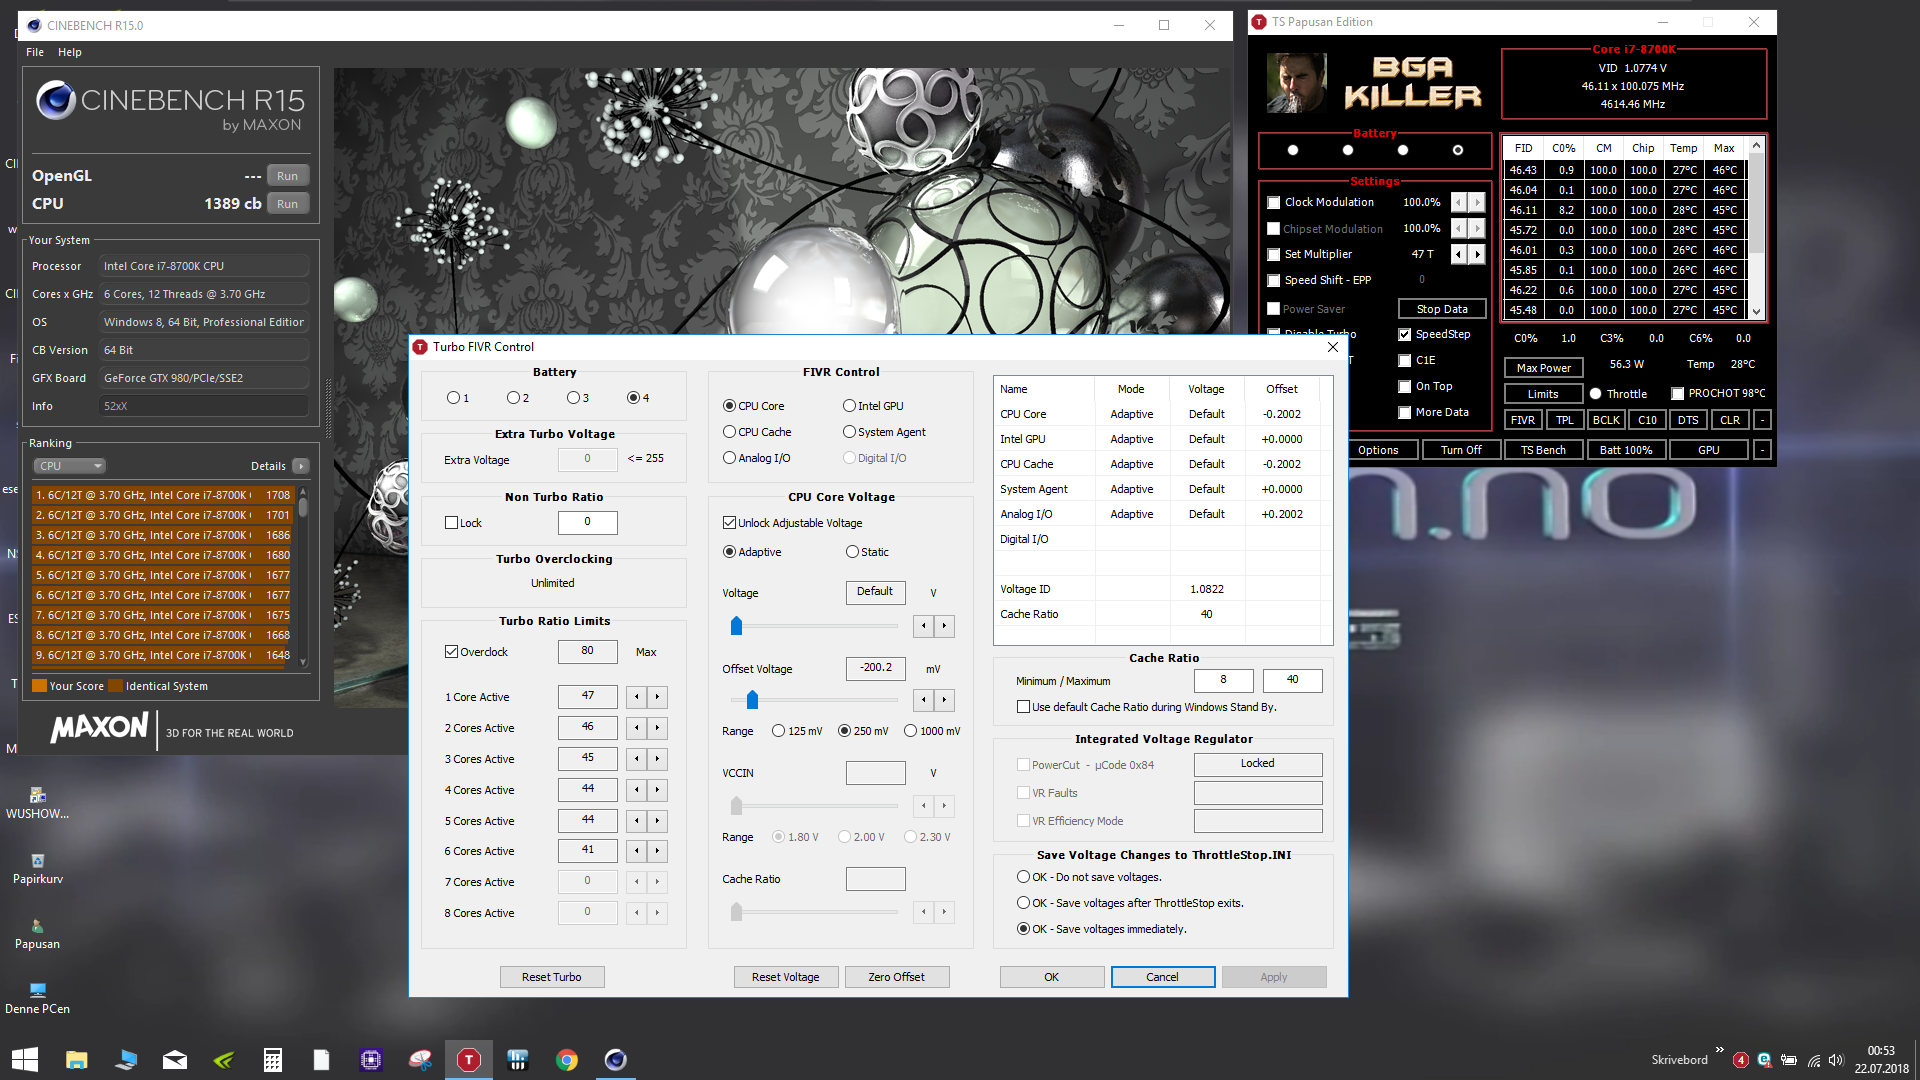The image size is (1920, 1080).
Task: Cancel the Turbo FIVR Control dialog
Action: (1162, 977)
